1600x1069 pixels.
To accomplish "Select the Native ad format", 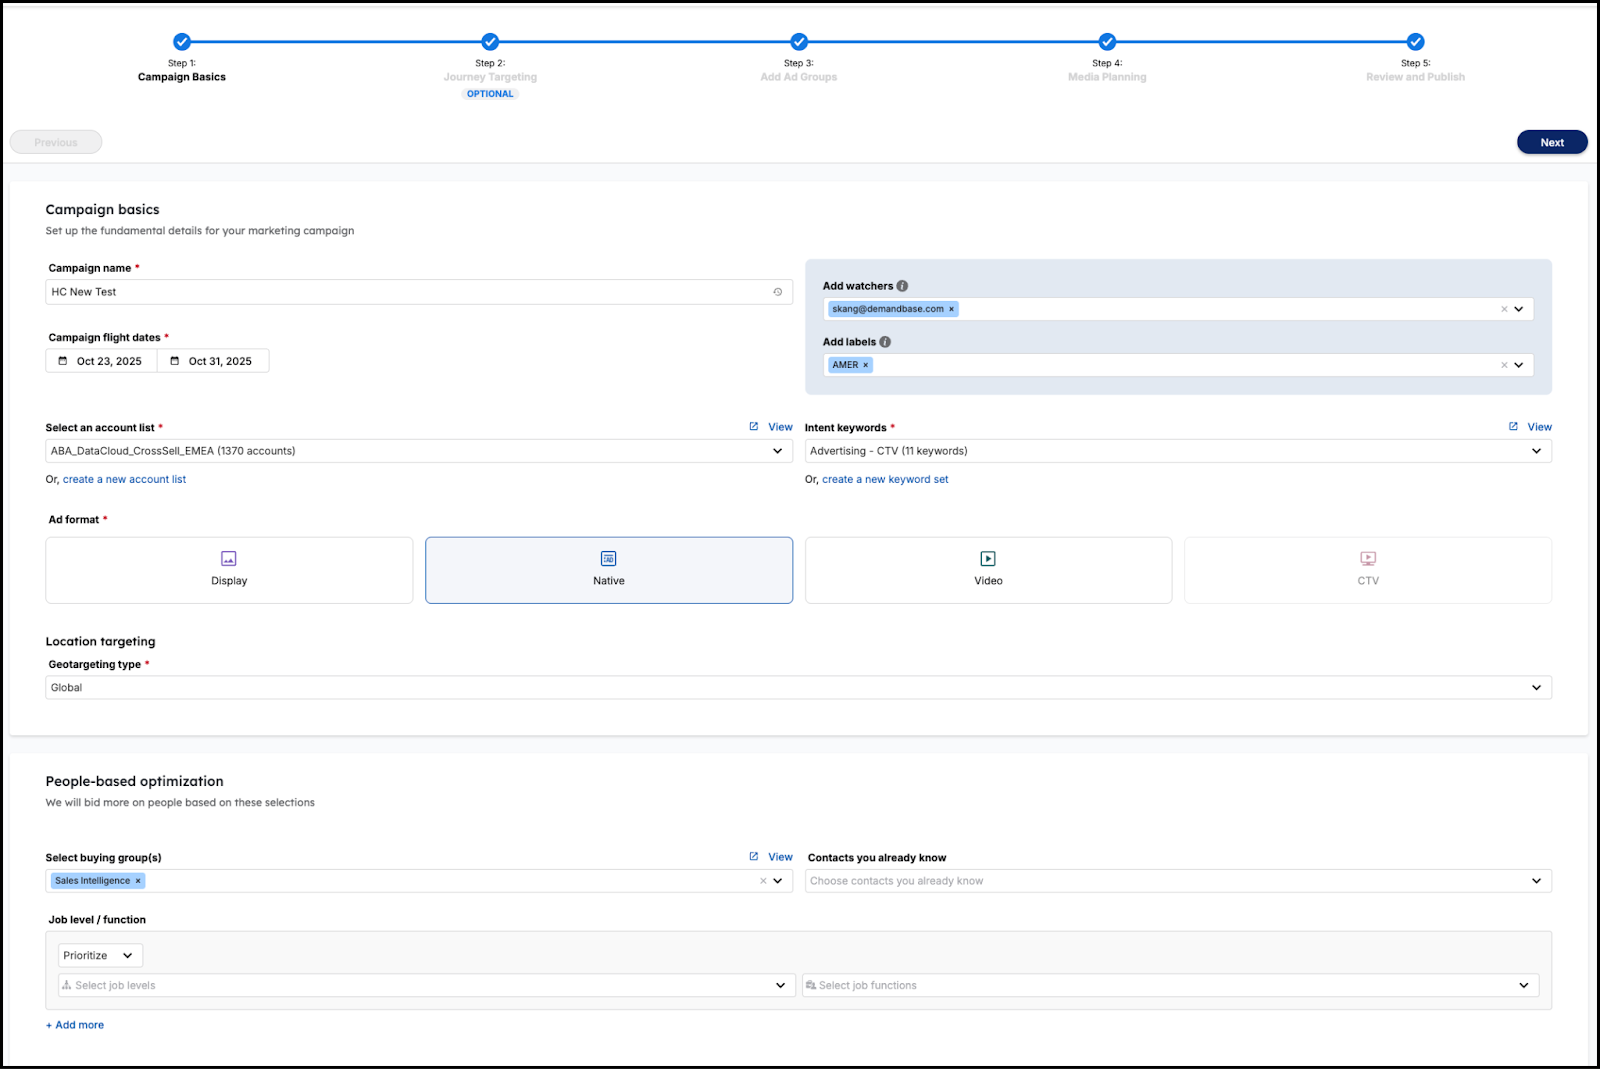I will coord(608,570).
